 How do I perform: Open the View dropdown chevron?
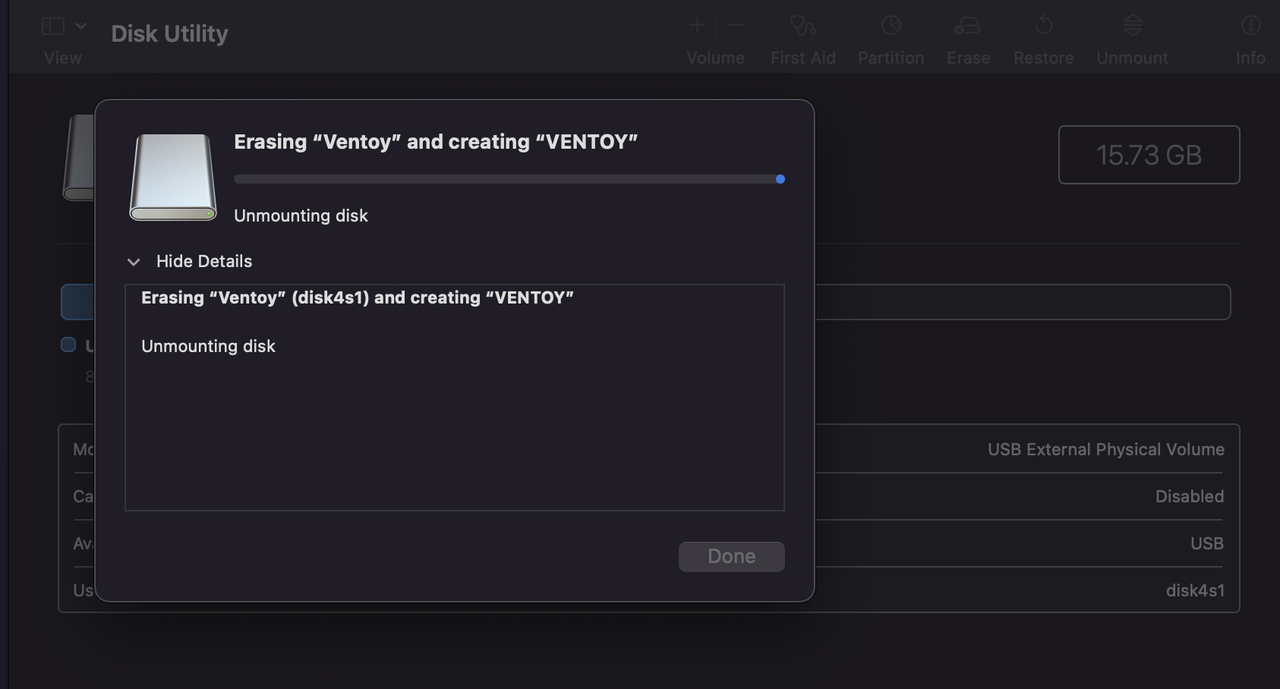click(x=81, y=27)
